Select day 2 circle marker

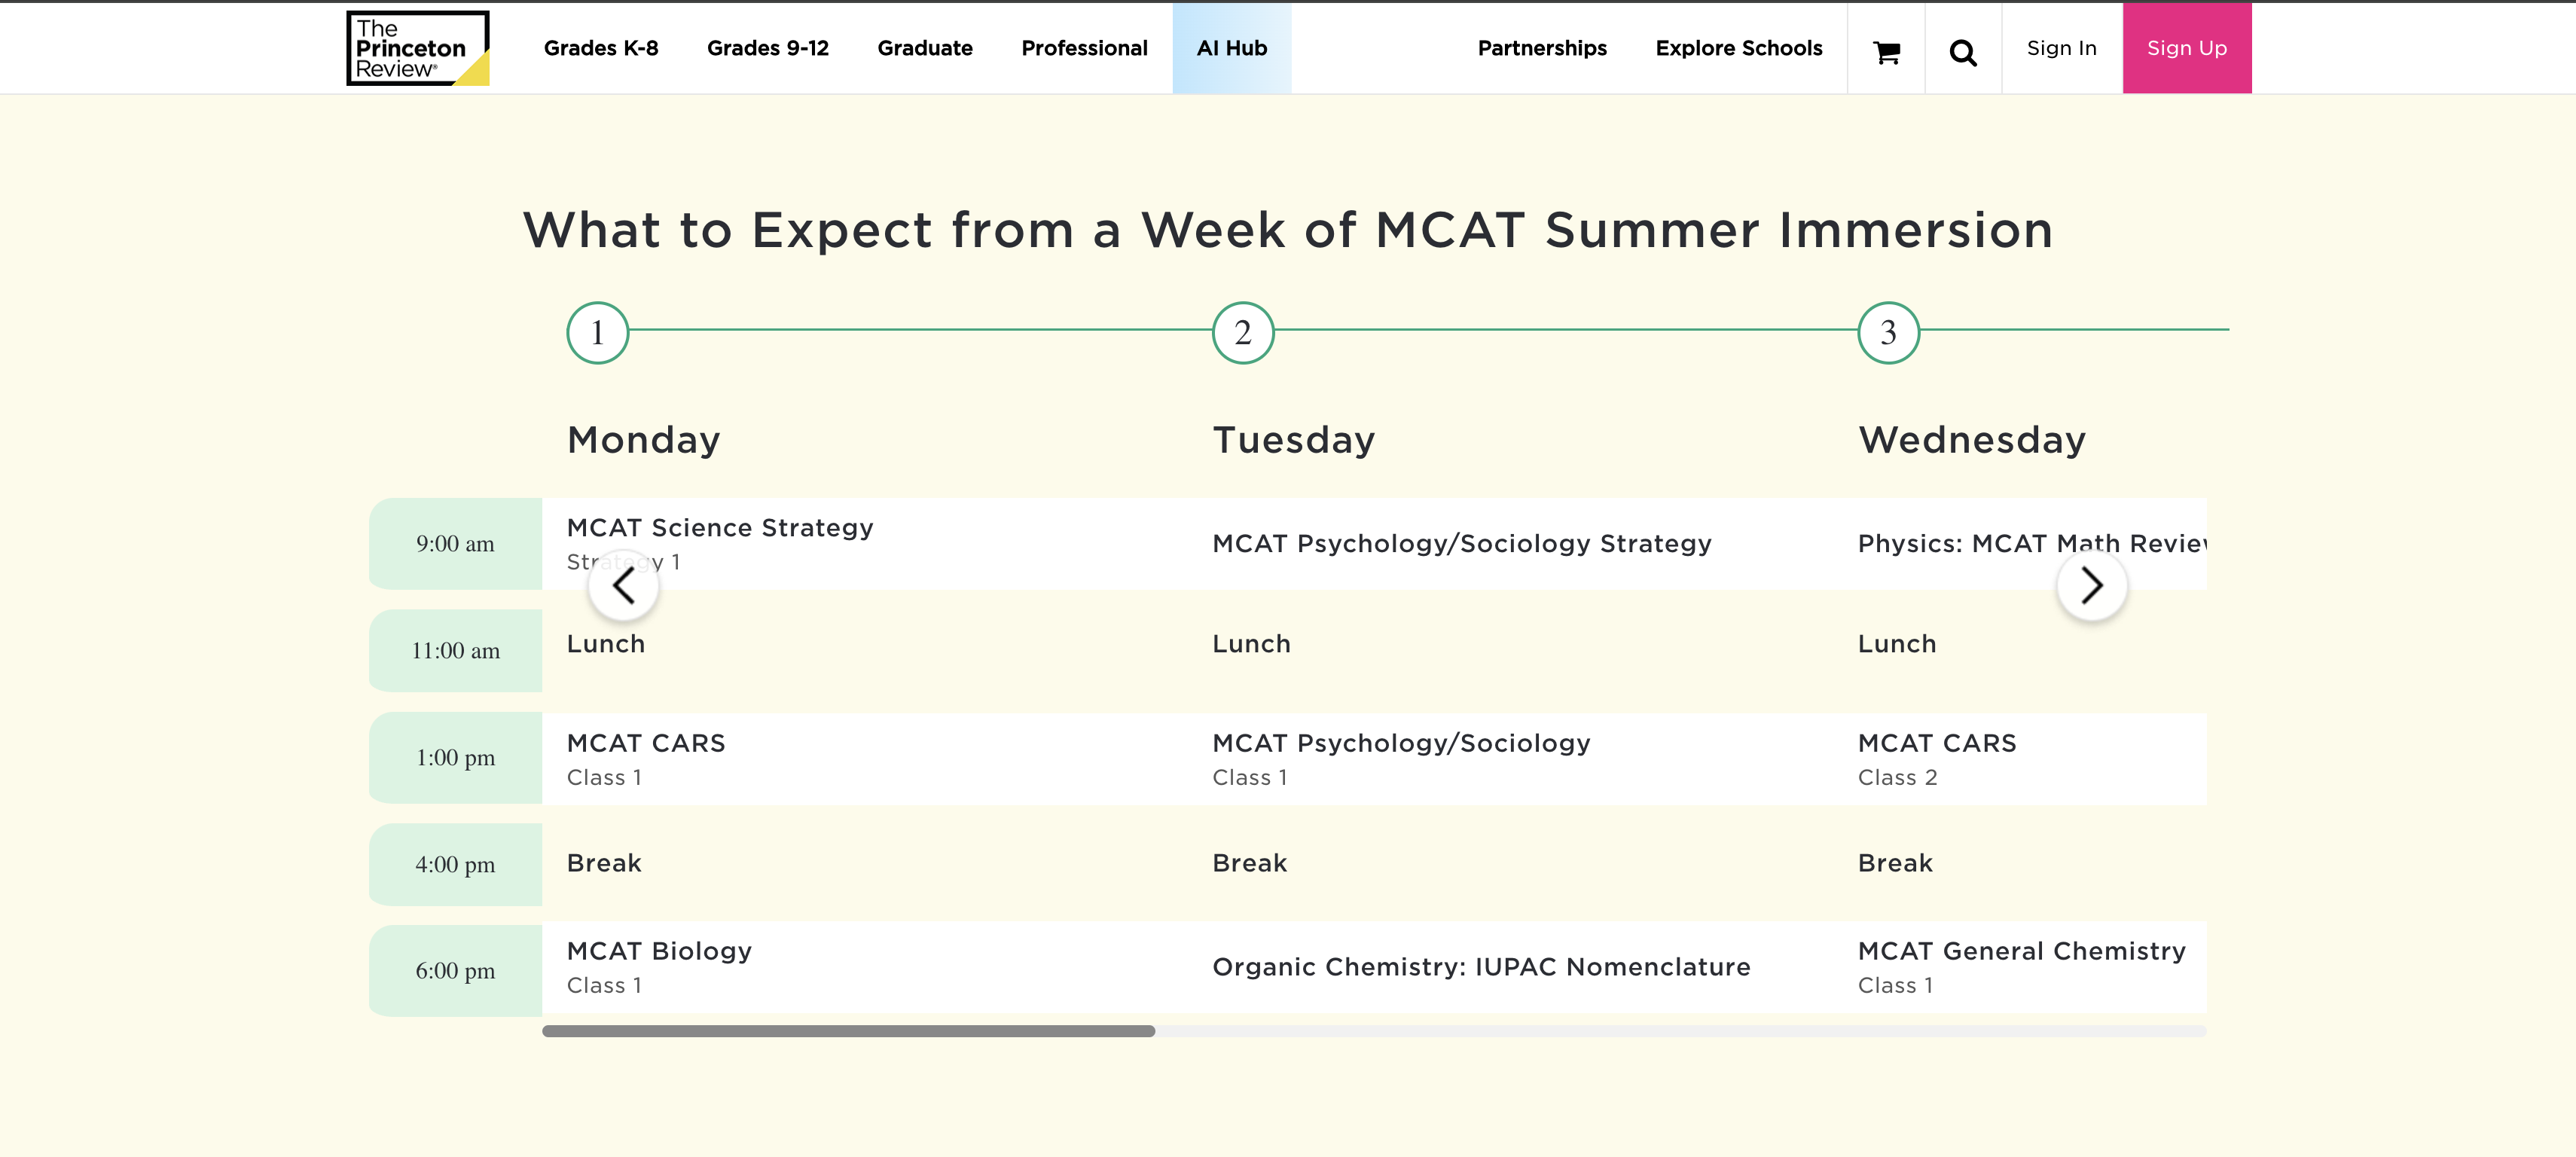click(1242, 333)
